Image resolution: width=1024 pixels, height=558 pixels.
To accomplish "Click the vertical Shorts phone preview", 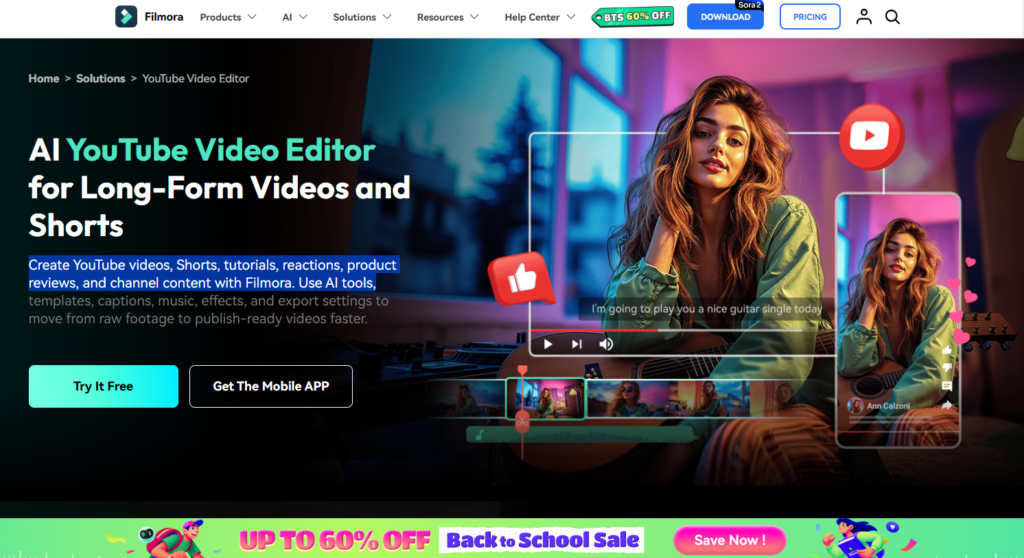I will click(898, 320).
